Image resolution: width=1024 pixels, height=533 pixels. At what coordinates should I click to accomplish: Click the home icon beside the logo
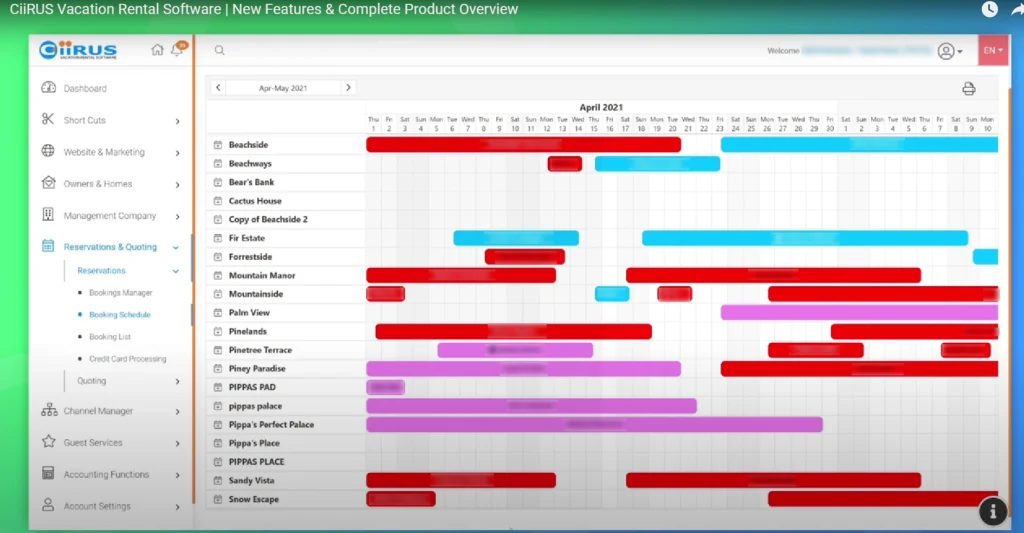click(x=157, y=50)
